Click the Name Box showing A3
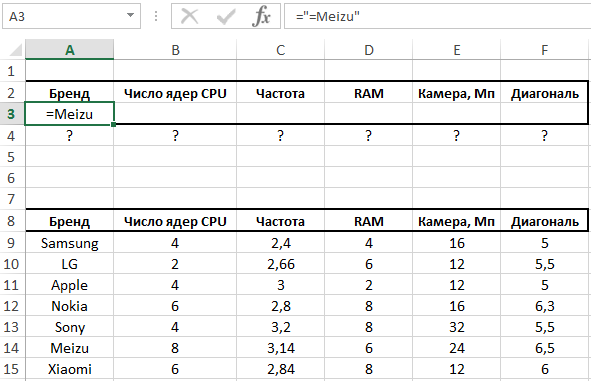Viewport: 591px width, 381px height. [71, 16]
